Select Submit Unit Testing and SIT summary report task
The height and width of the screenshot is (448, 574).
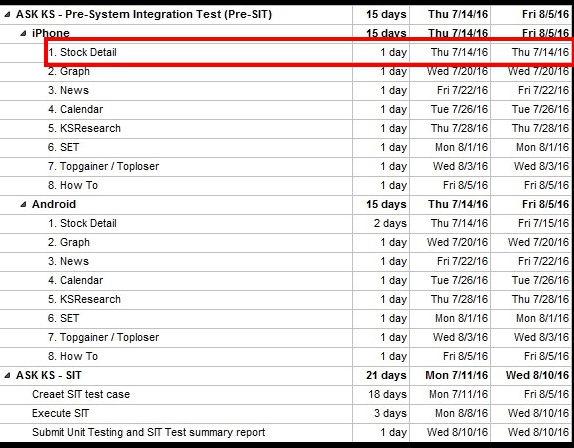tap(149, 433)
